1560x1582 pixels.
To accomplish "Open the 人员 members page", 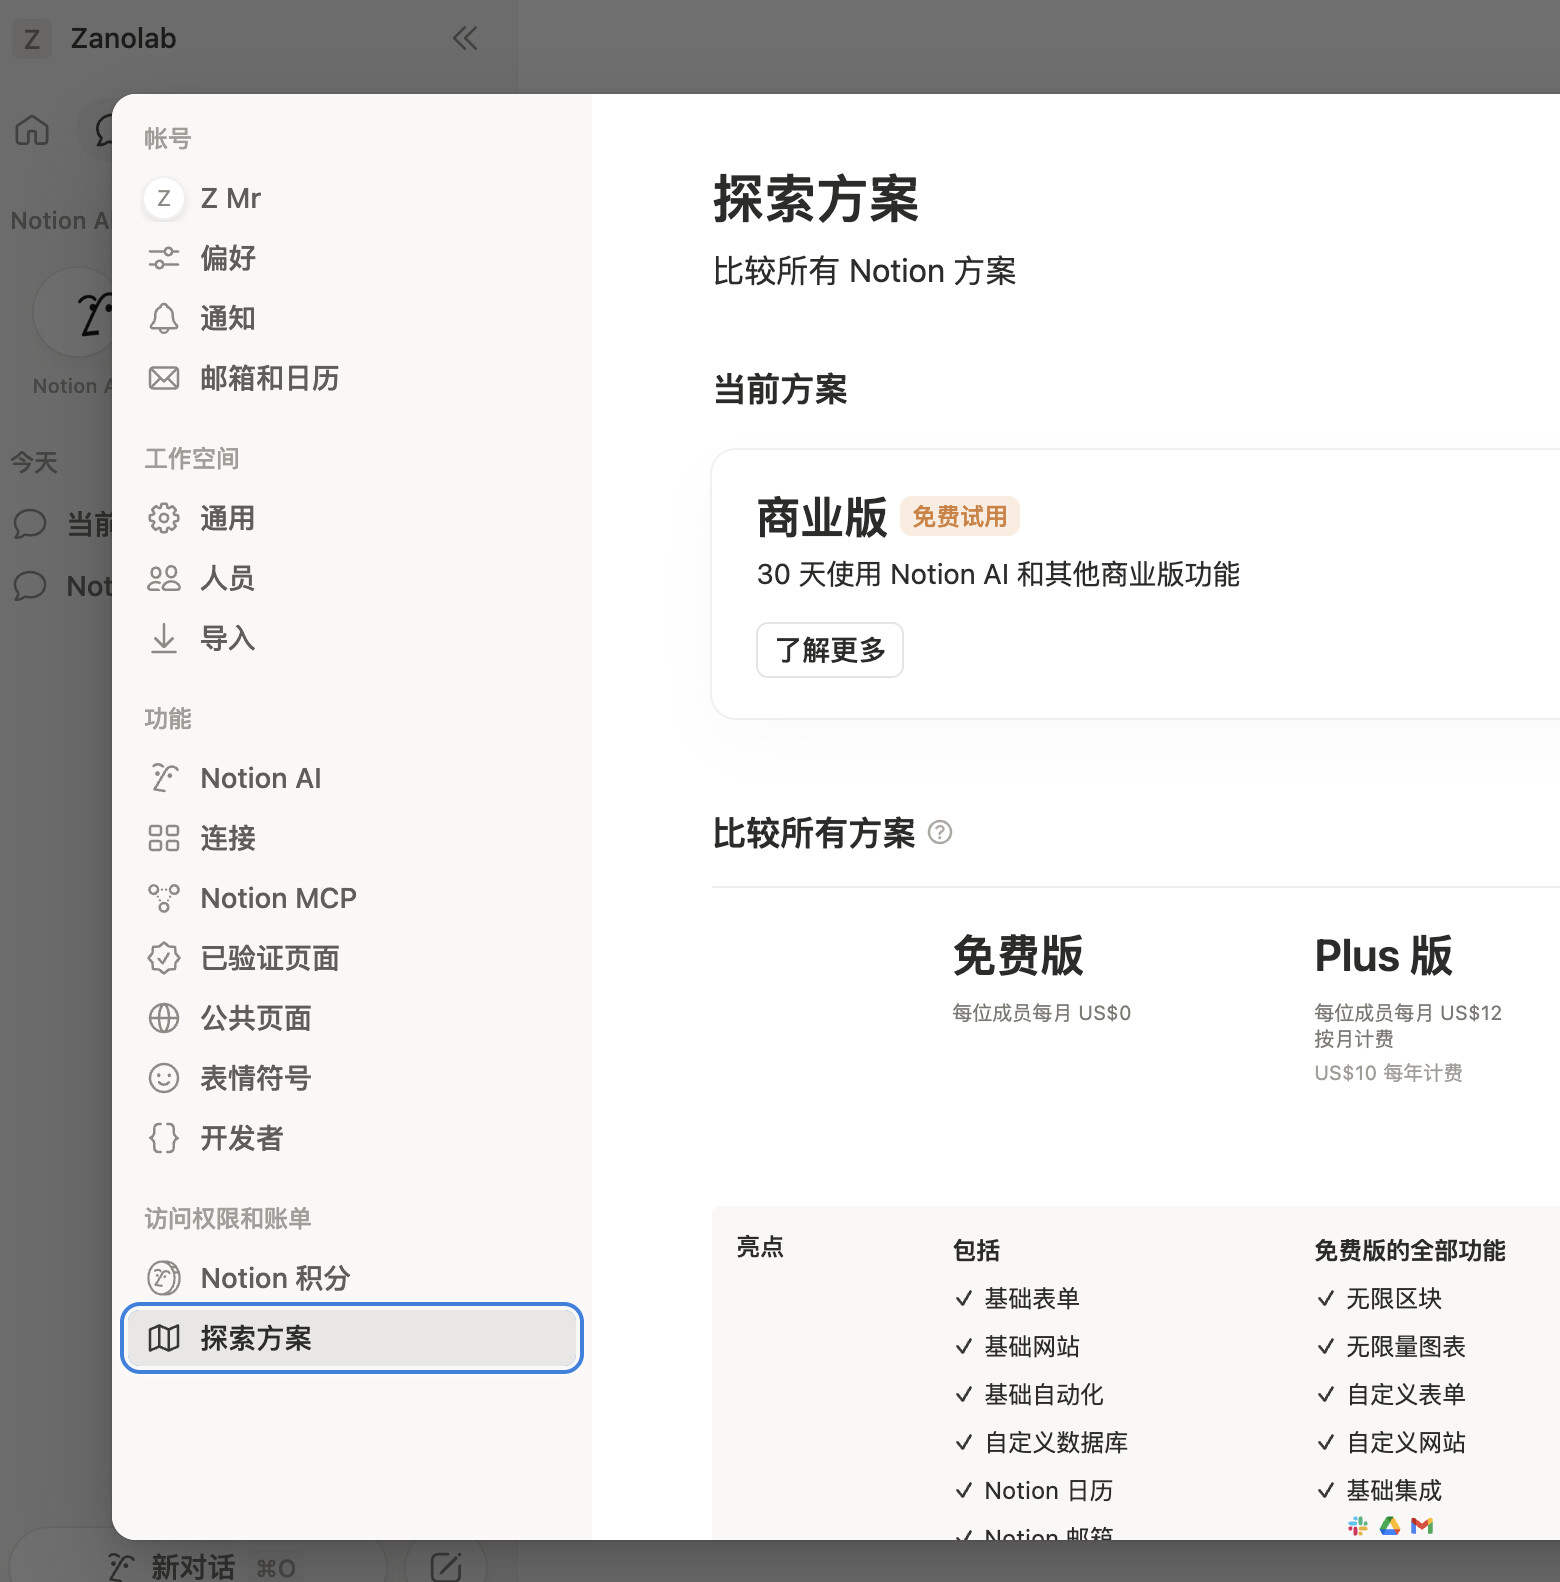I will pos(352,578).
